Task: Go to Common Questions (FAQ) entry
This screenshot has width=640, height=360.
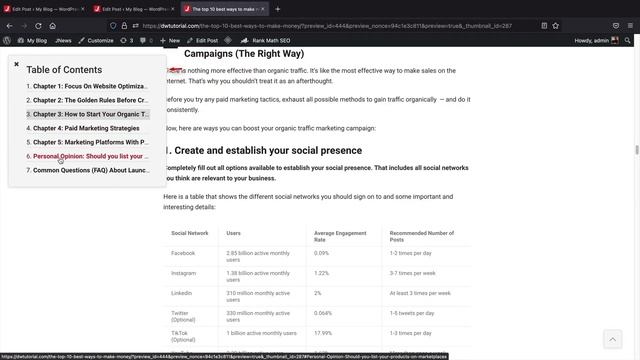Action: coord(91,170)
